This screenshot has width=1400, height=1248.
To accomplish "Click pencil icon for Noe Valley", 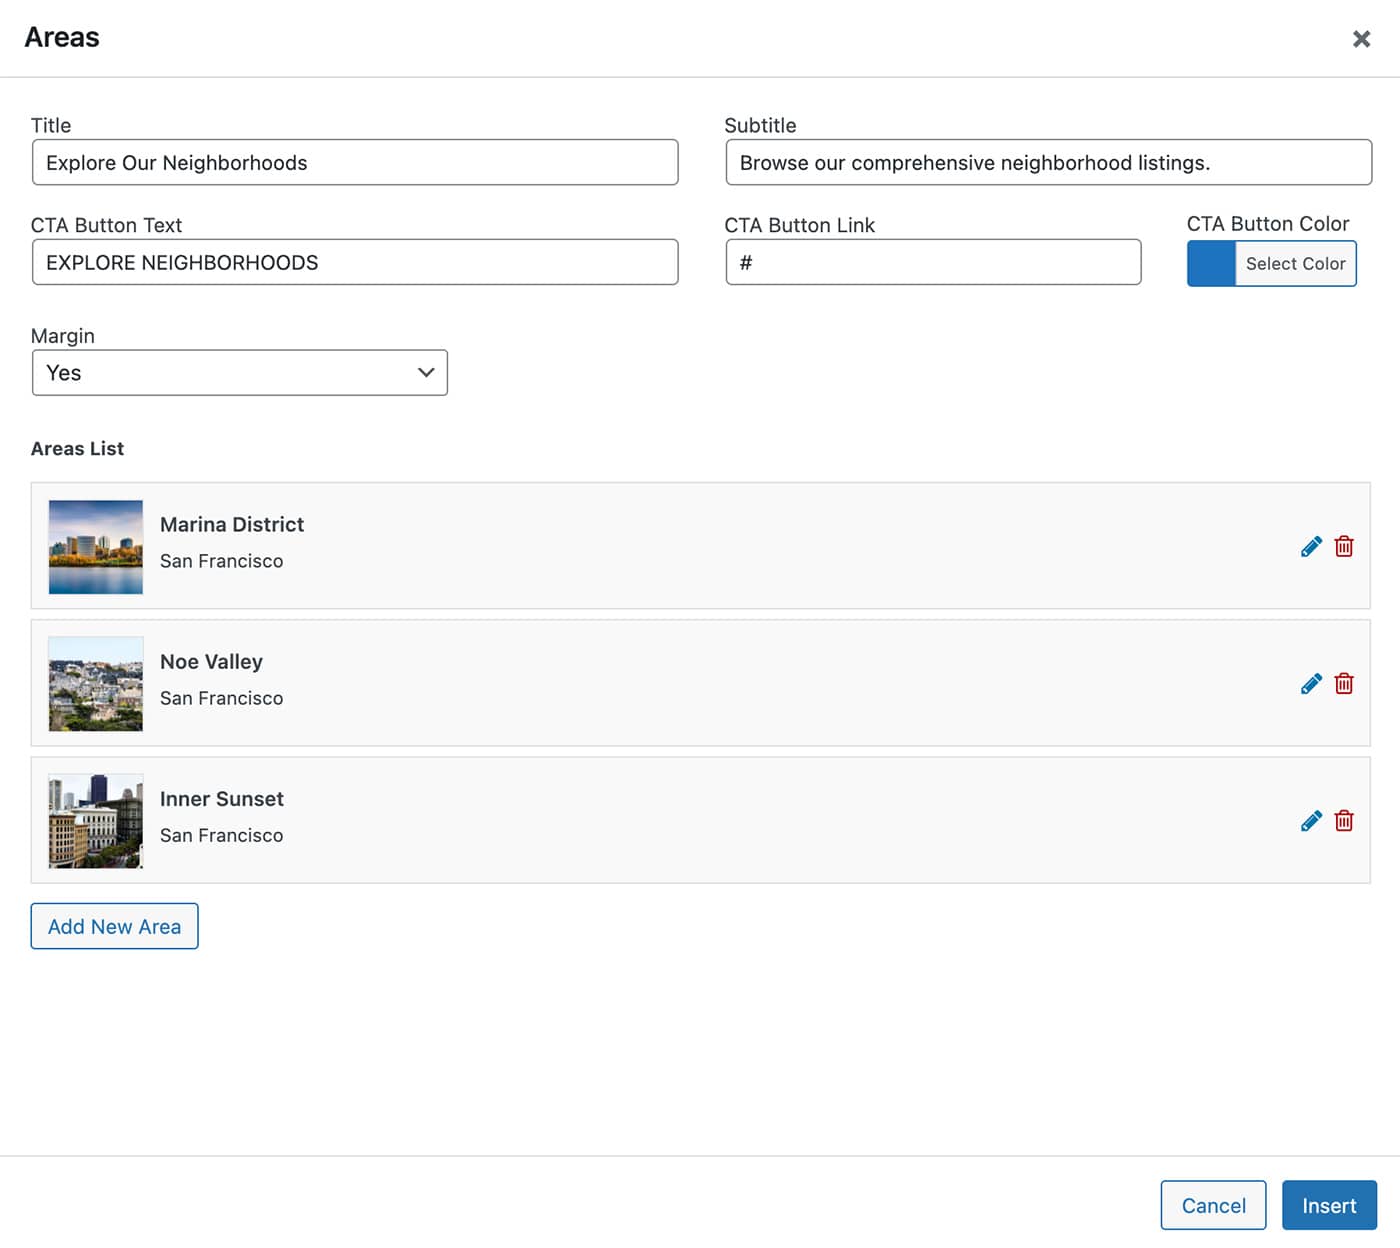I will [1311, 683].
